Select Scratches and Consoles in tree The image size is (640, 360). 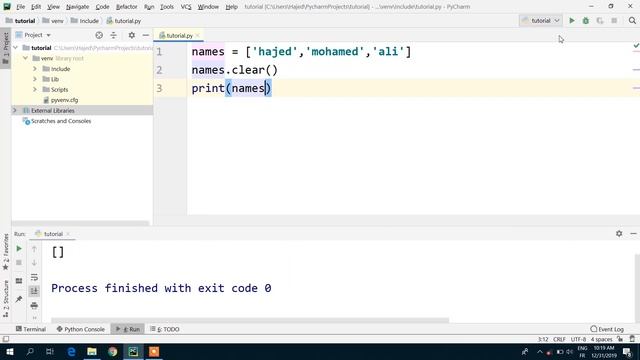[57, 121]
